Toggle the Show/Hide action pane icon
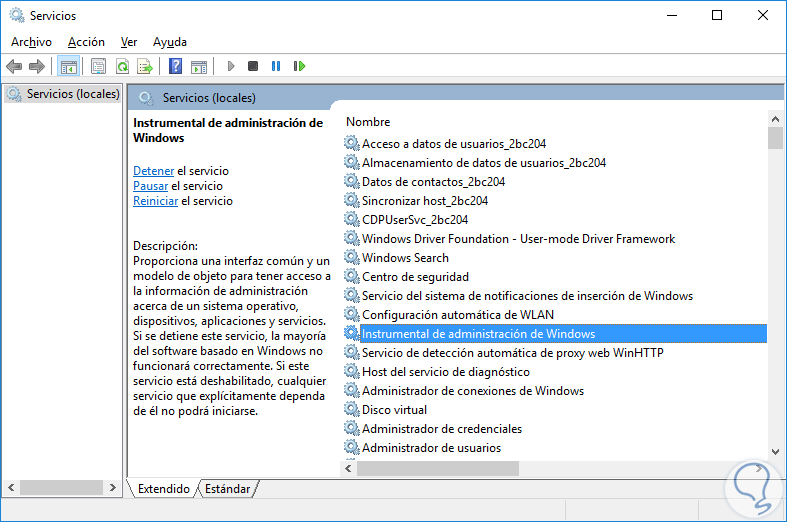This screenshot has width=787, height=522. coord(199,66)
